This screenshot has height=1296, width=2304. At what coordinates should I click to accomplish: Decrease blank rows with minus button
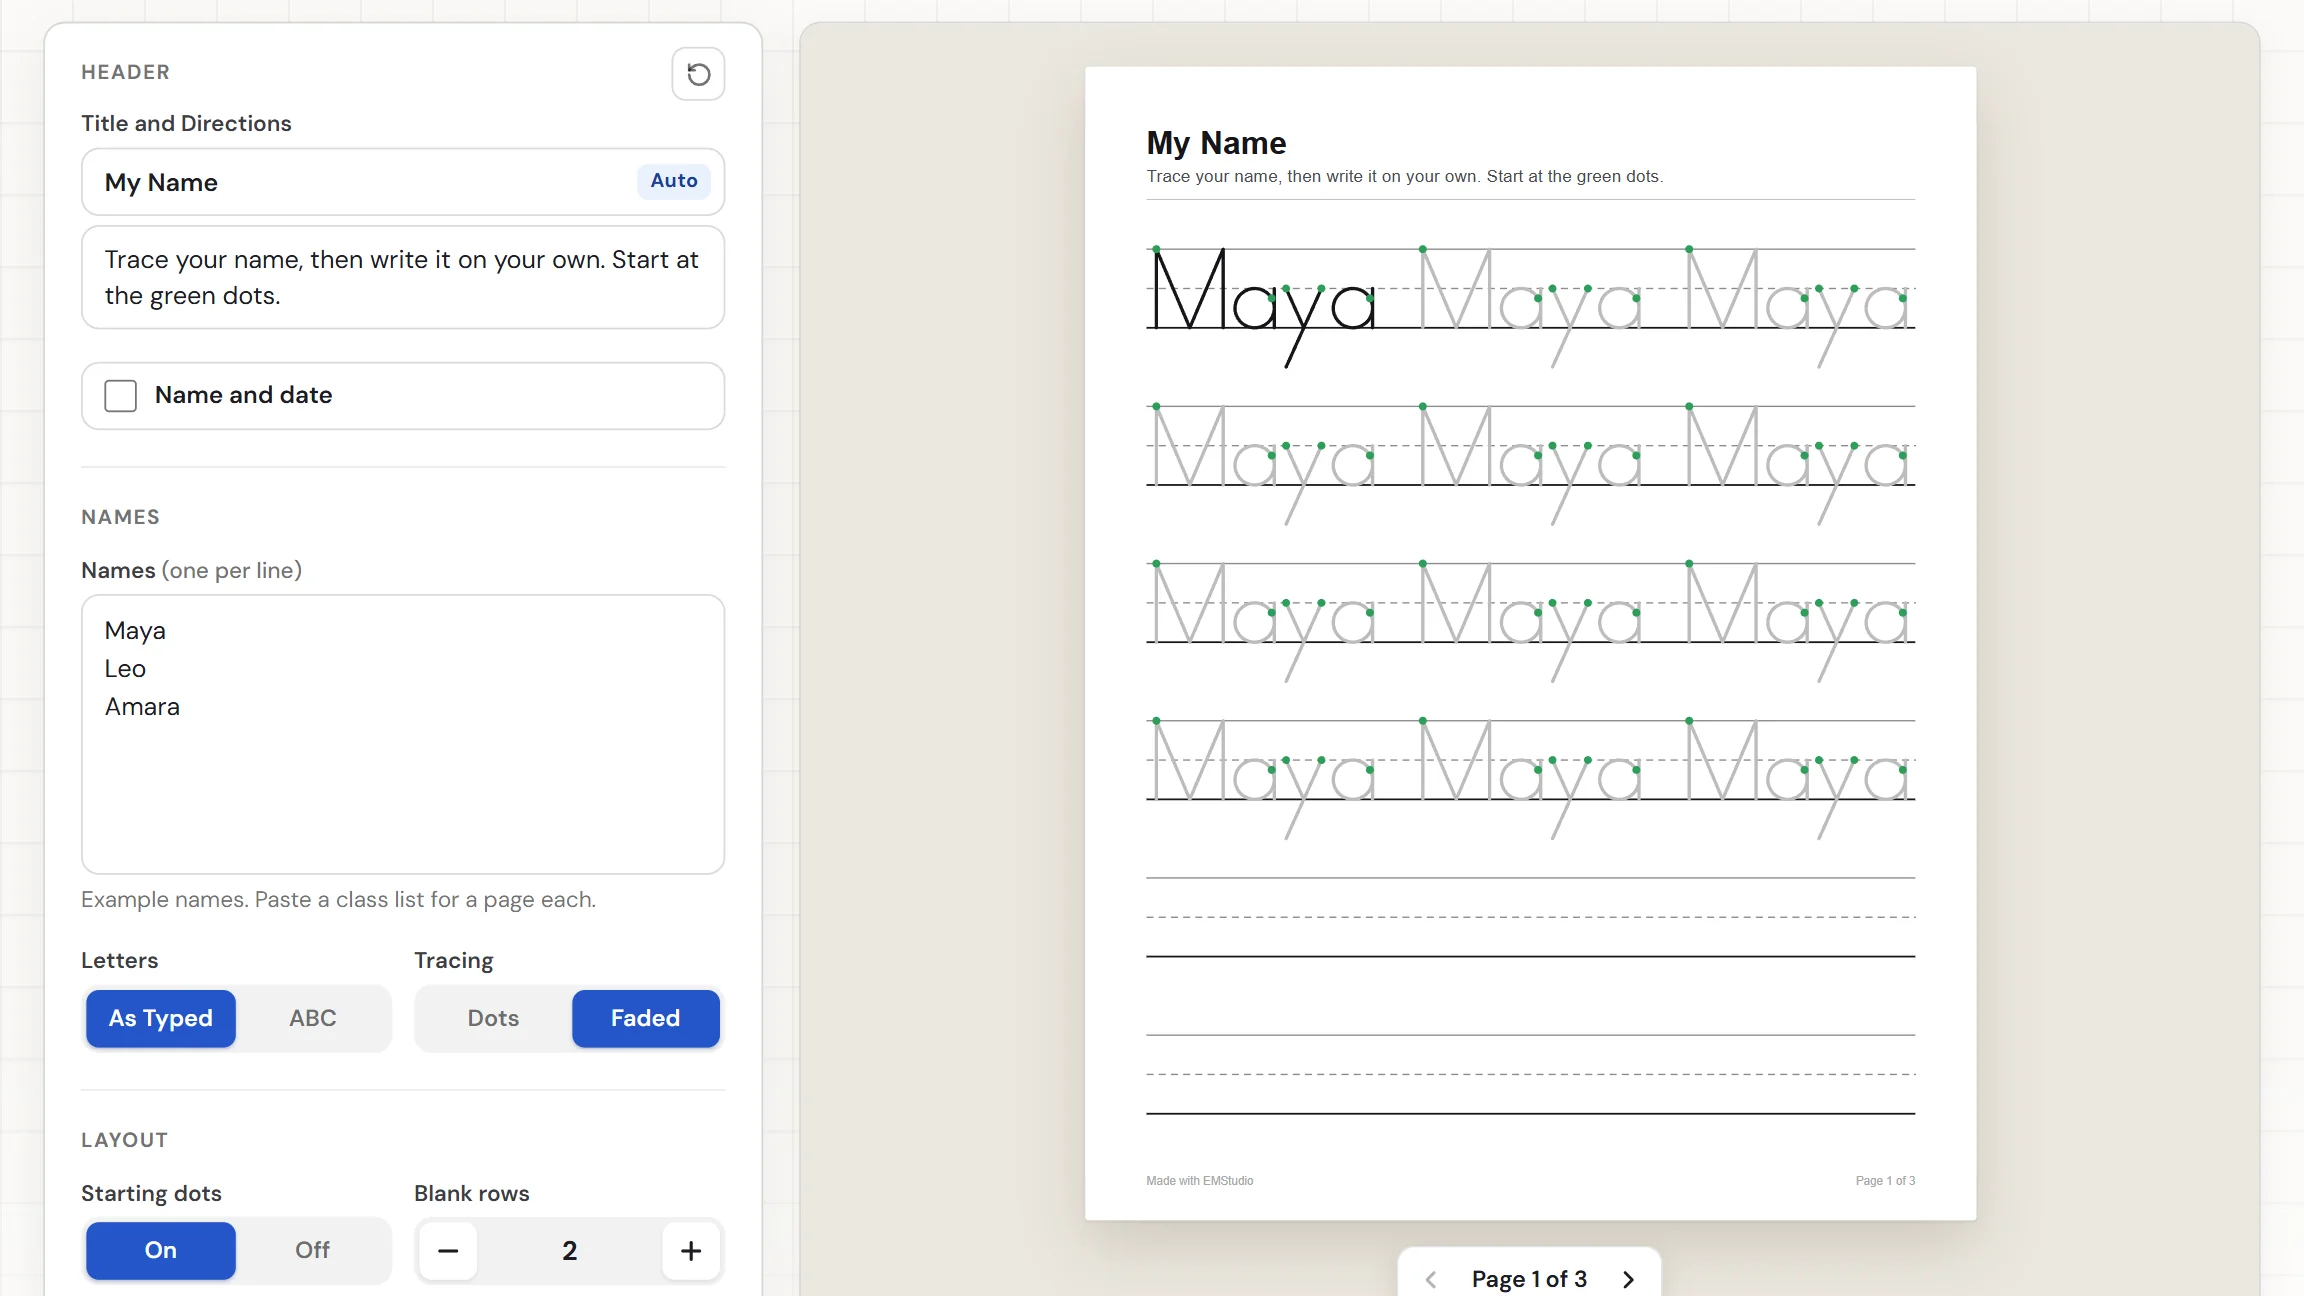coord(448,1251)
